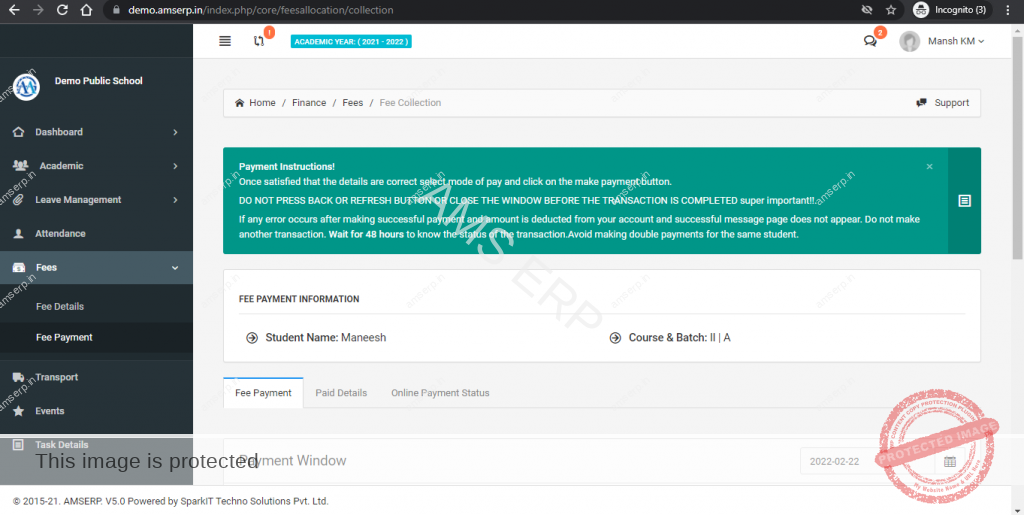The width and height of the screenshot is (1024, 515).
Task: Expand the Dashboard sidebar chevron
Action: point(175,132)
